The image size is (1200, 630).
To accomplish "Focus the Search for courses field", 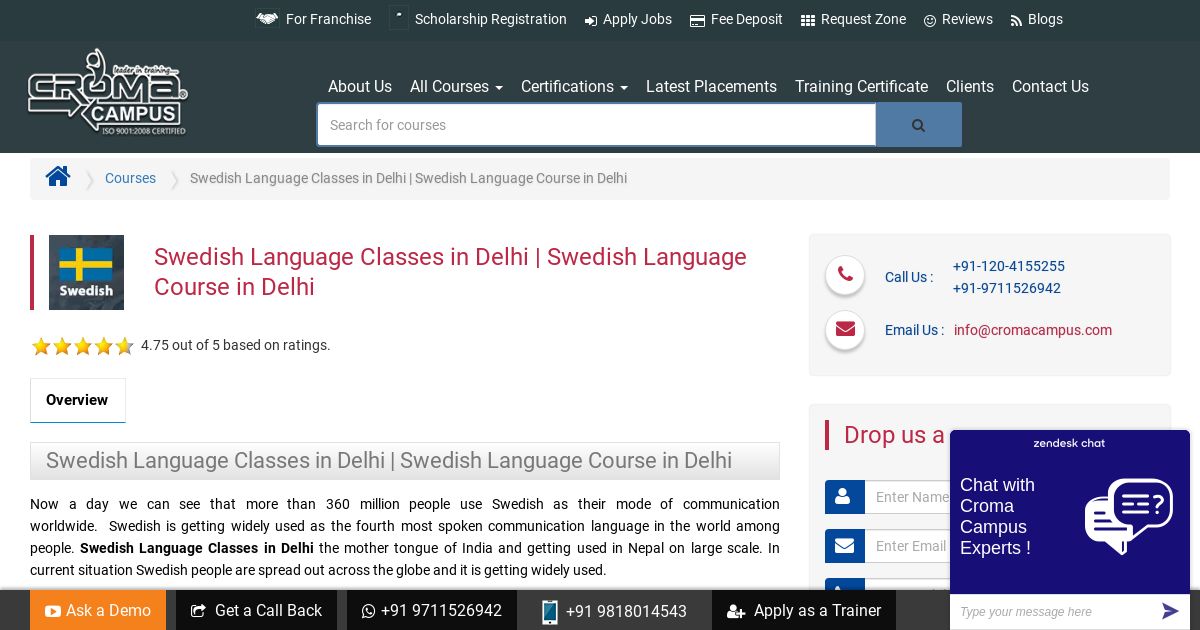I will (x=597, y=125).
